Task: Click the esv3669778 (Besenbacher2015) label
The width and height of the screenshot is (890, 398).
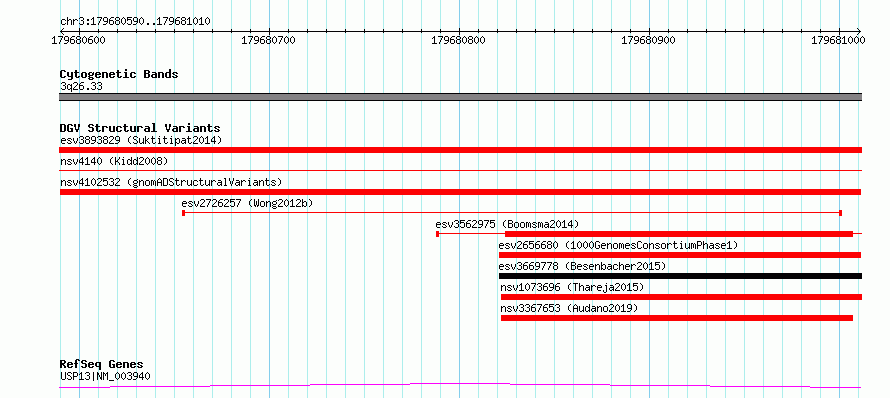Action: 582,266
